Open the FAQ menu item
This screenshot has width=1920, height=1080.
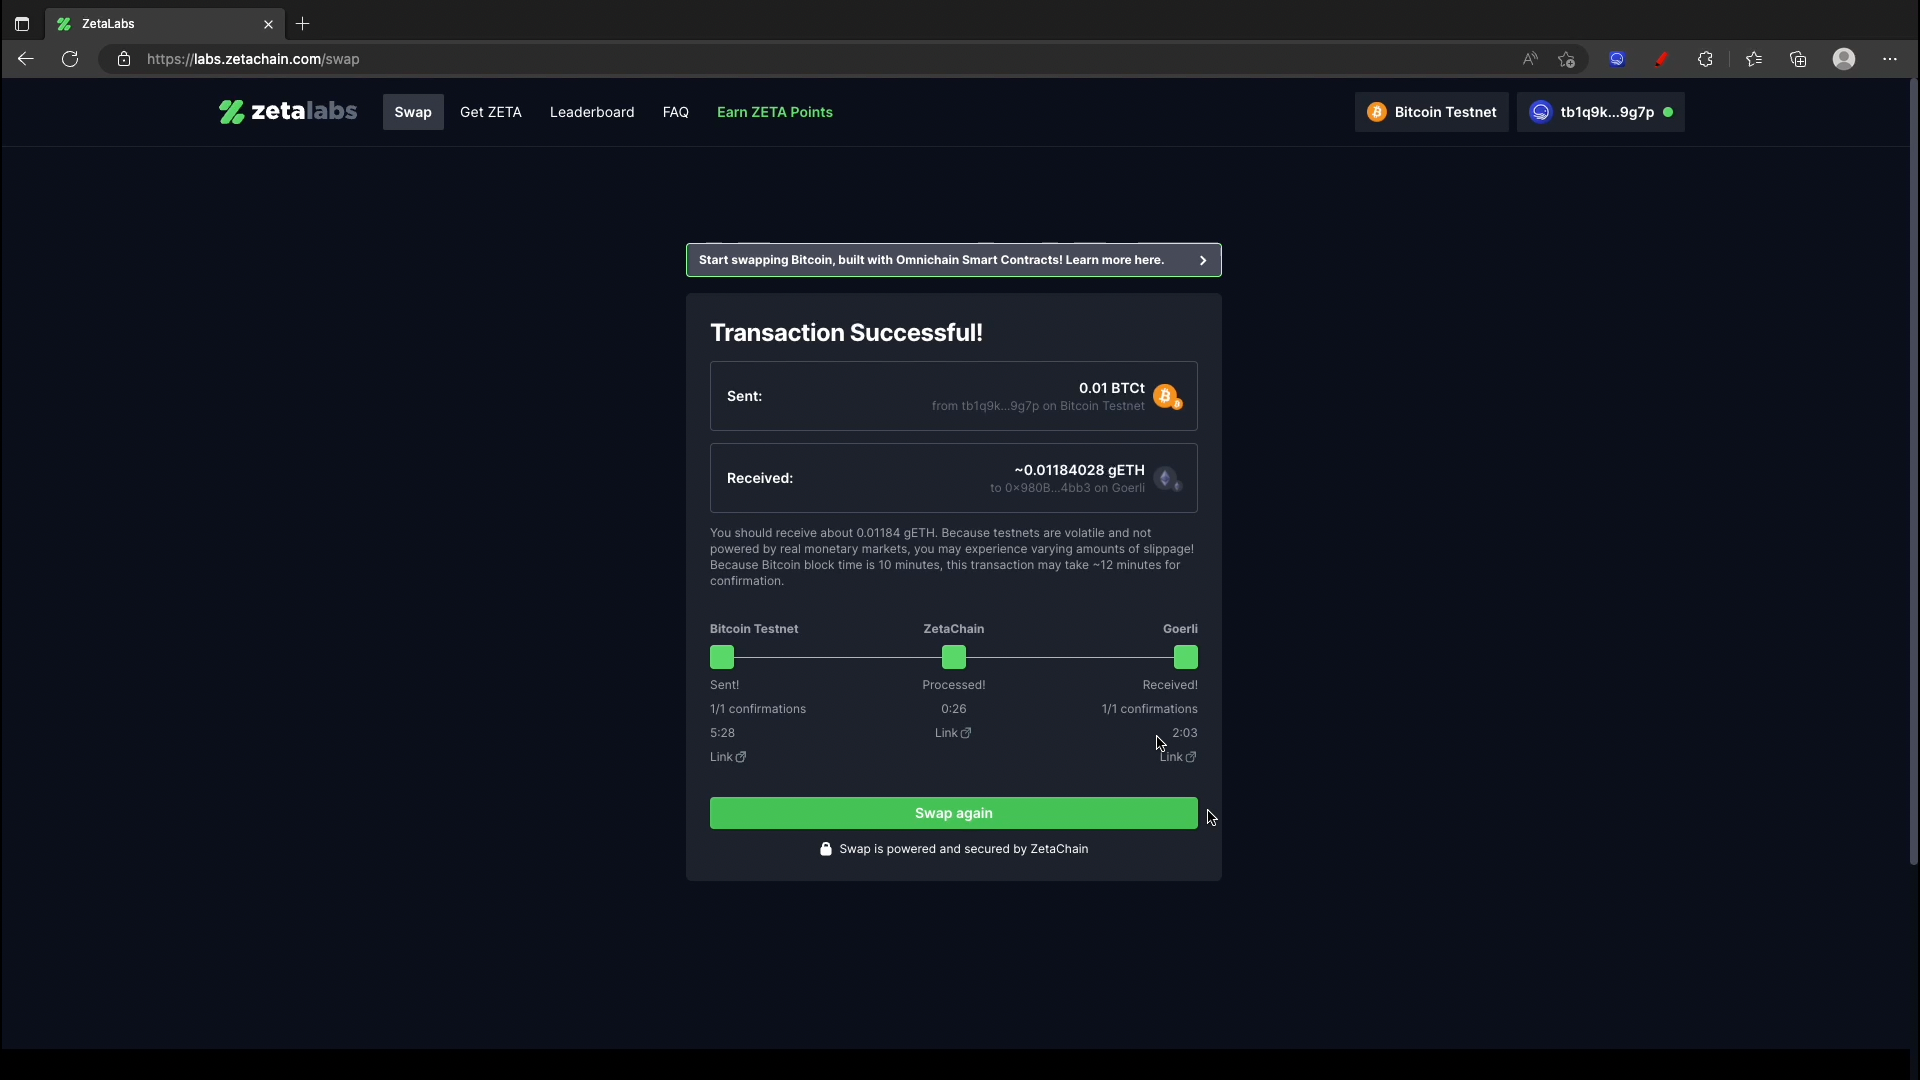point(676,112)
